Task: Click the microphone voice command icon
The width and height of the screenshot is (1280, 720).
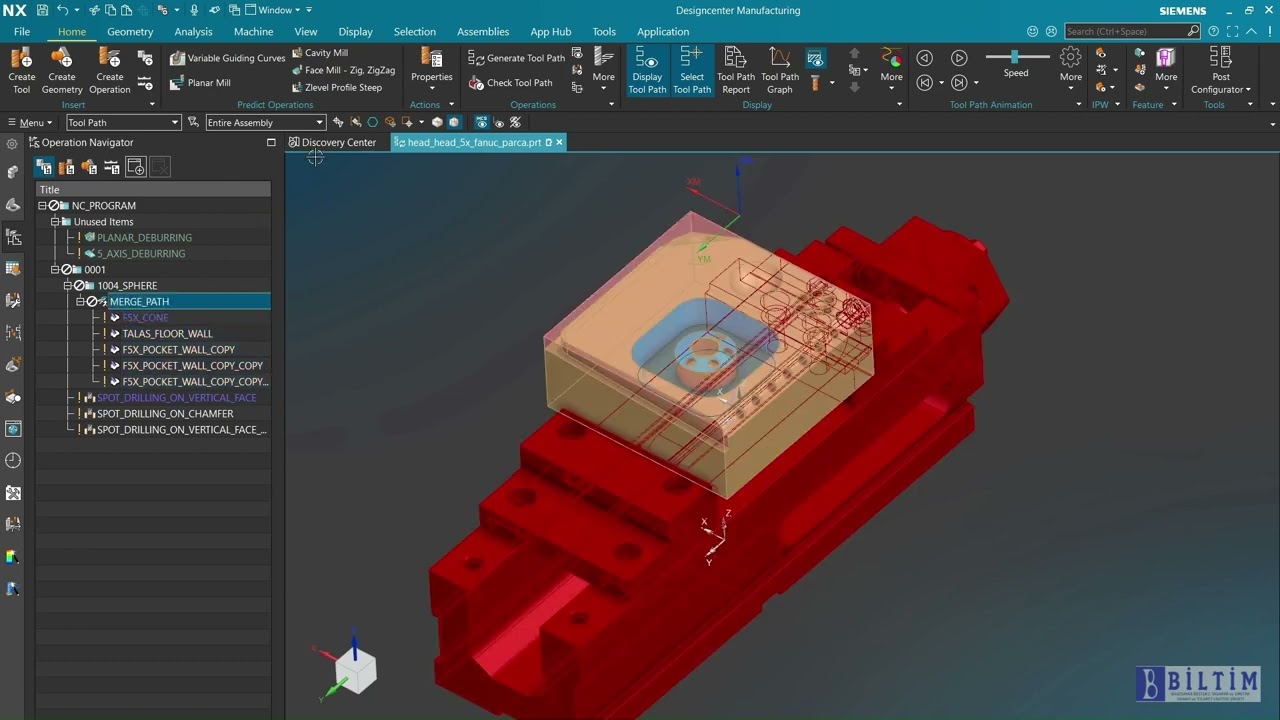Action: 194,10
